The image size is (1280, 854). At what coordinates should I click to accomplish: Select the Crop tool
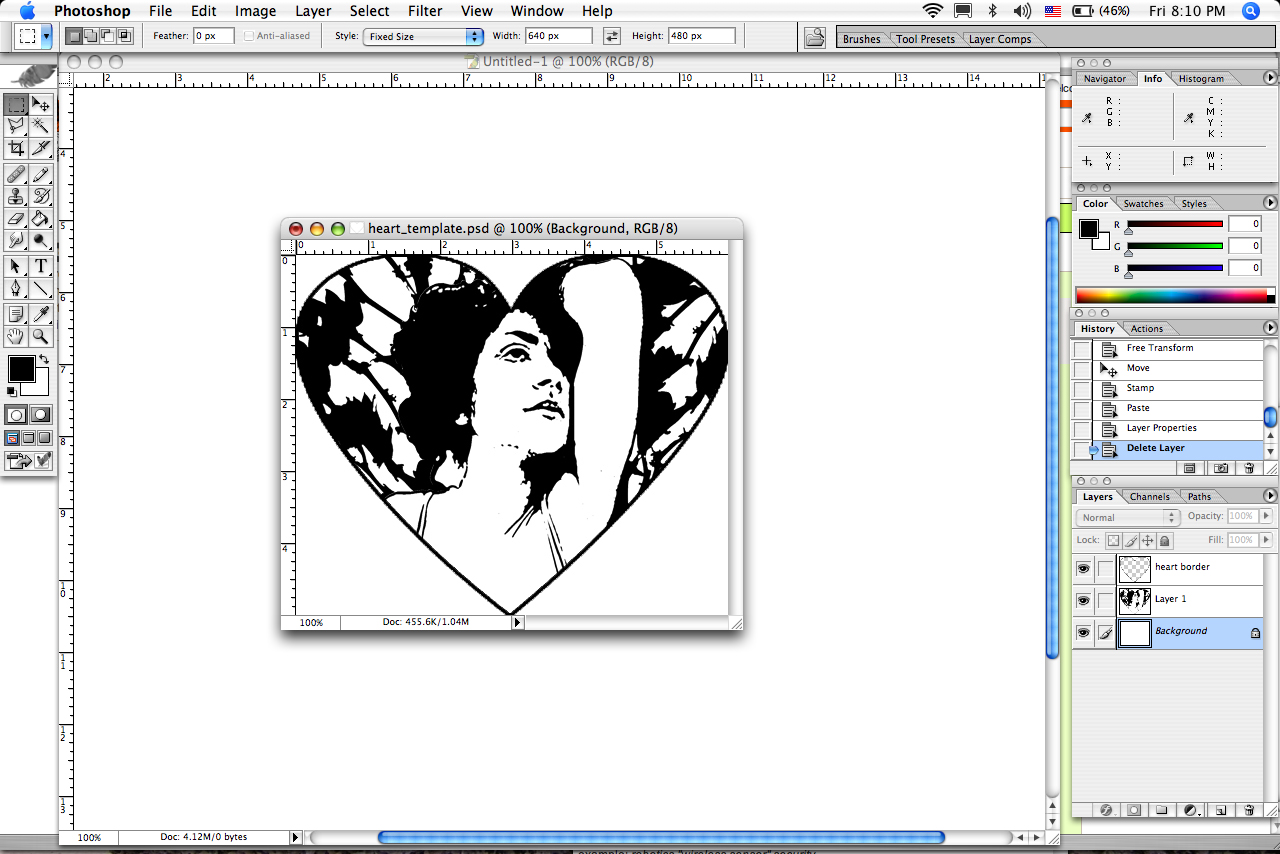point(16,149)
